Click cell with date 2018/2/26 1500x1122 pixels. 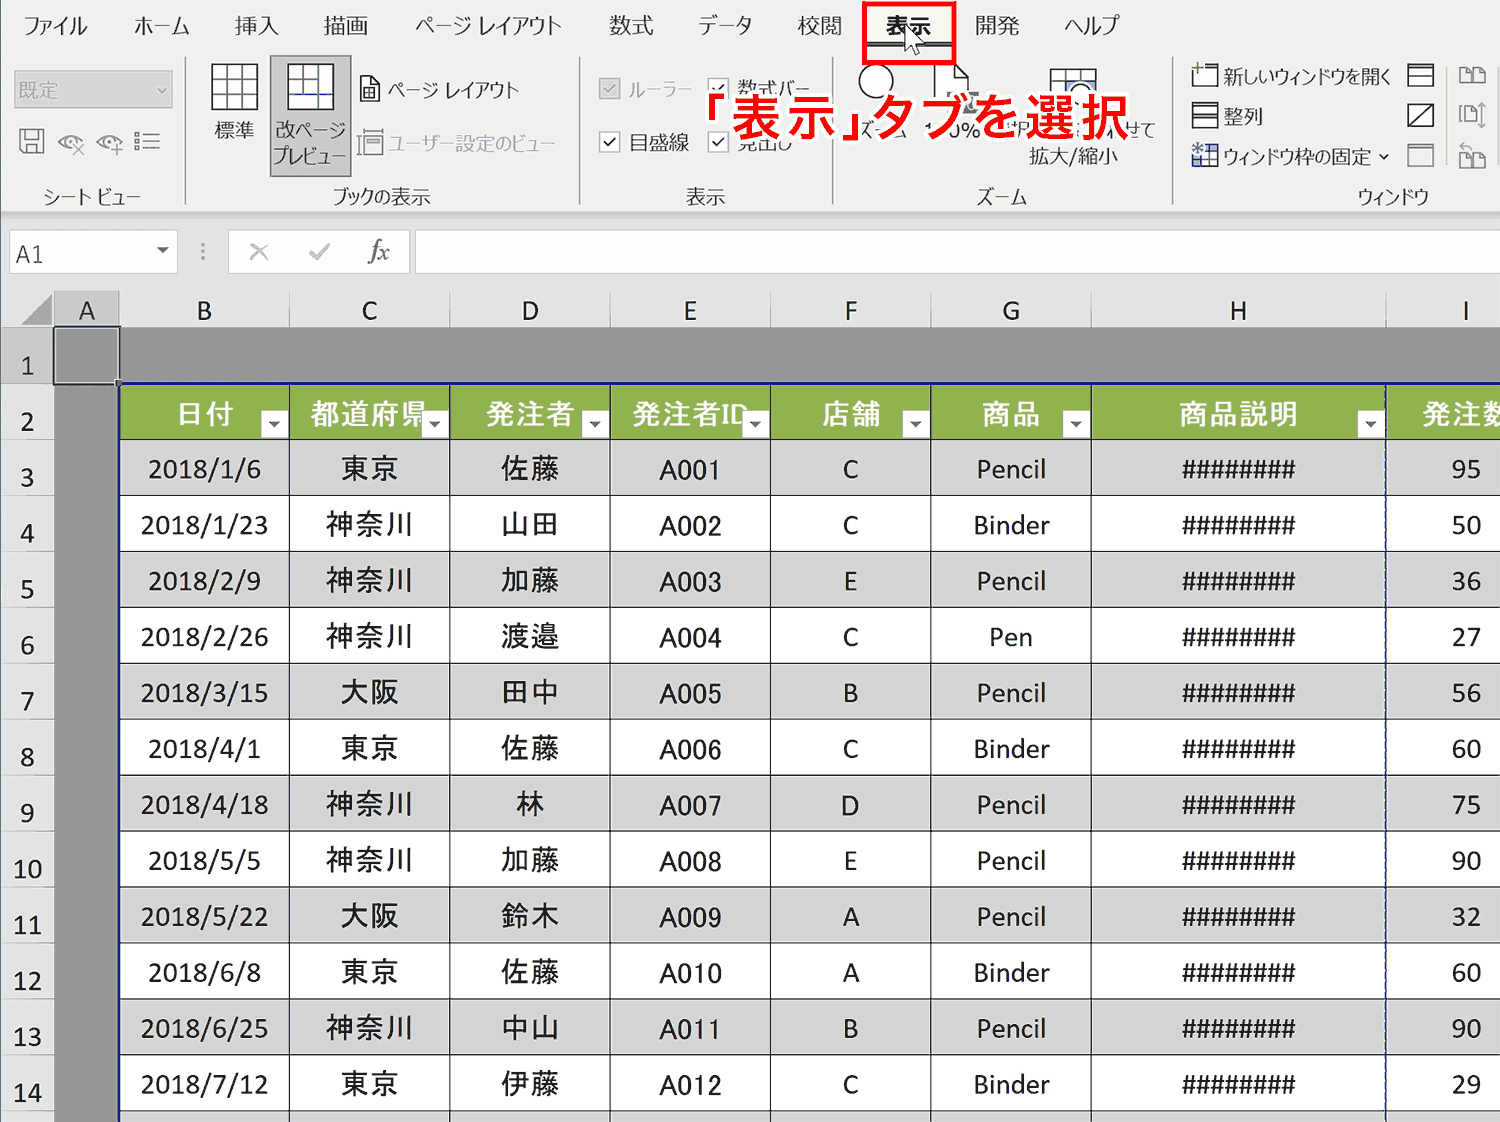click(x=204, y=636)
